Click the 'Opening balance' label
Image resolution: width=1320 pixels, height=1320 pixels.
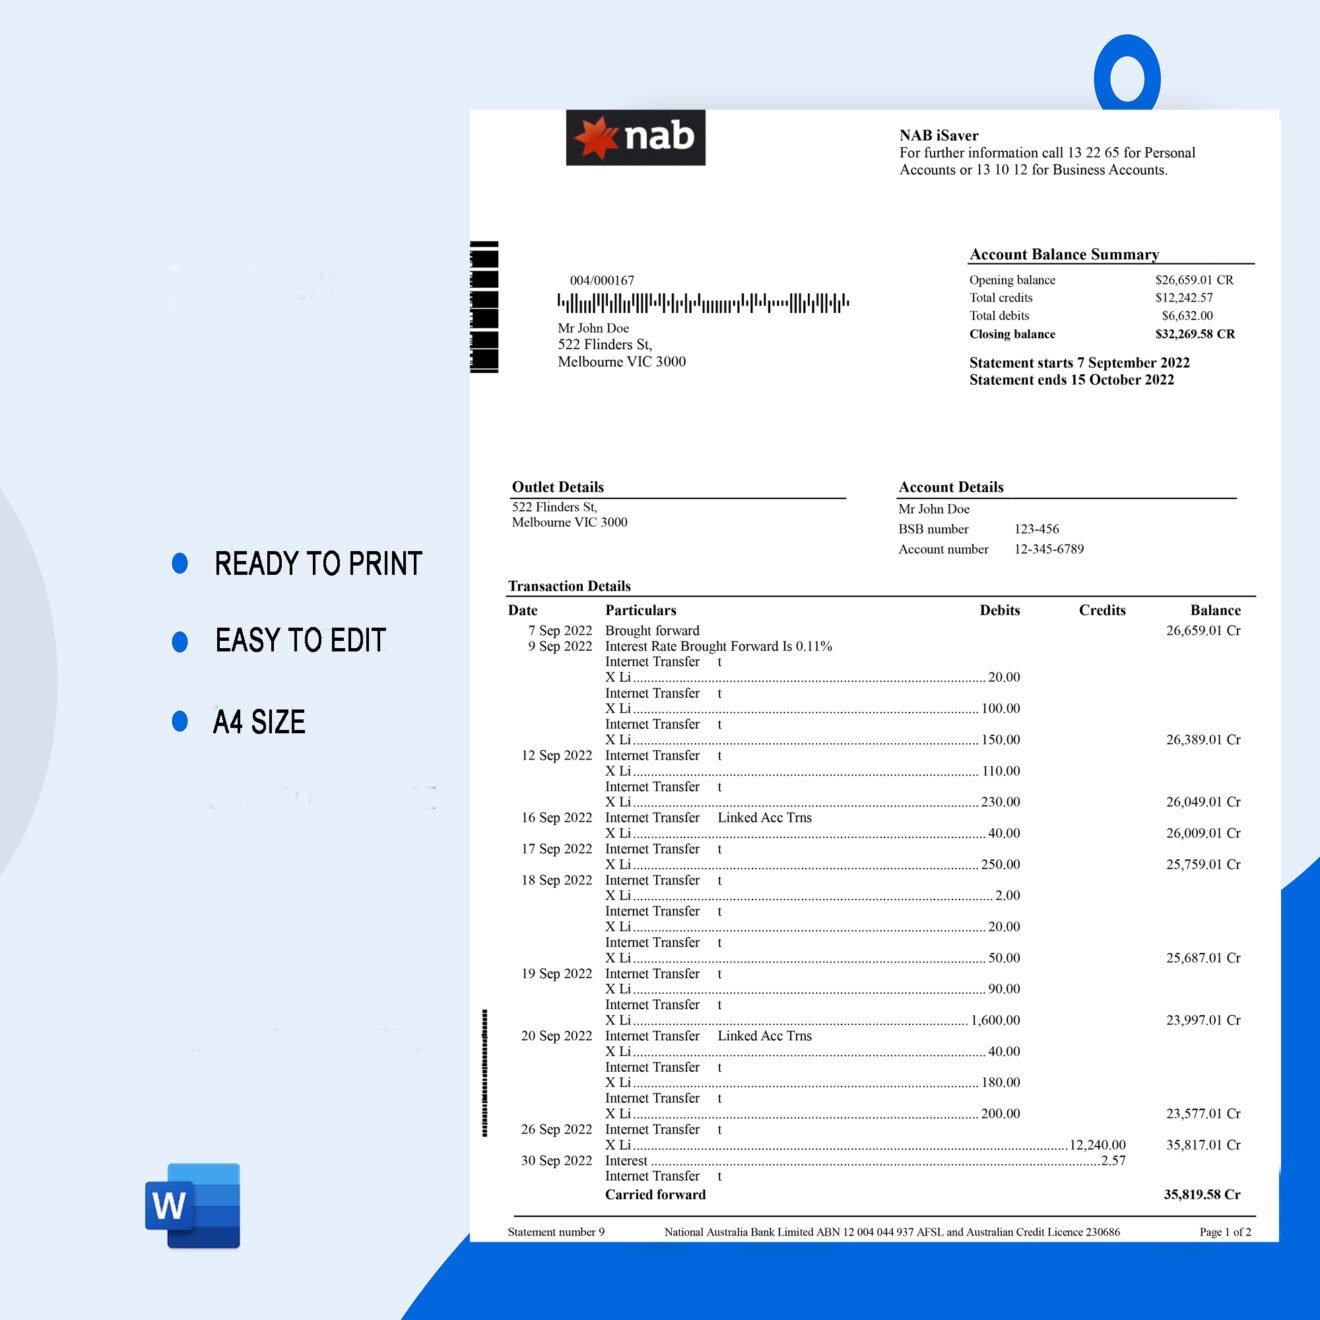pyautogui.click(x=1012, y=280)
